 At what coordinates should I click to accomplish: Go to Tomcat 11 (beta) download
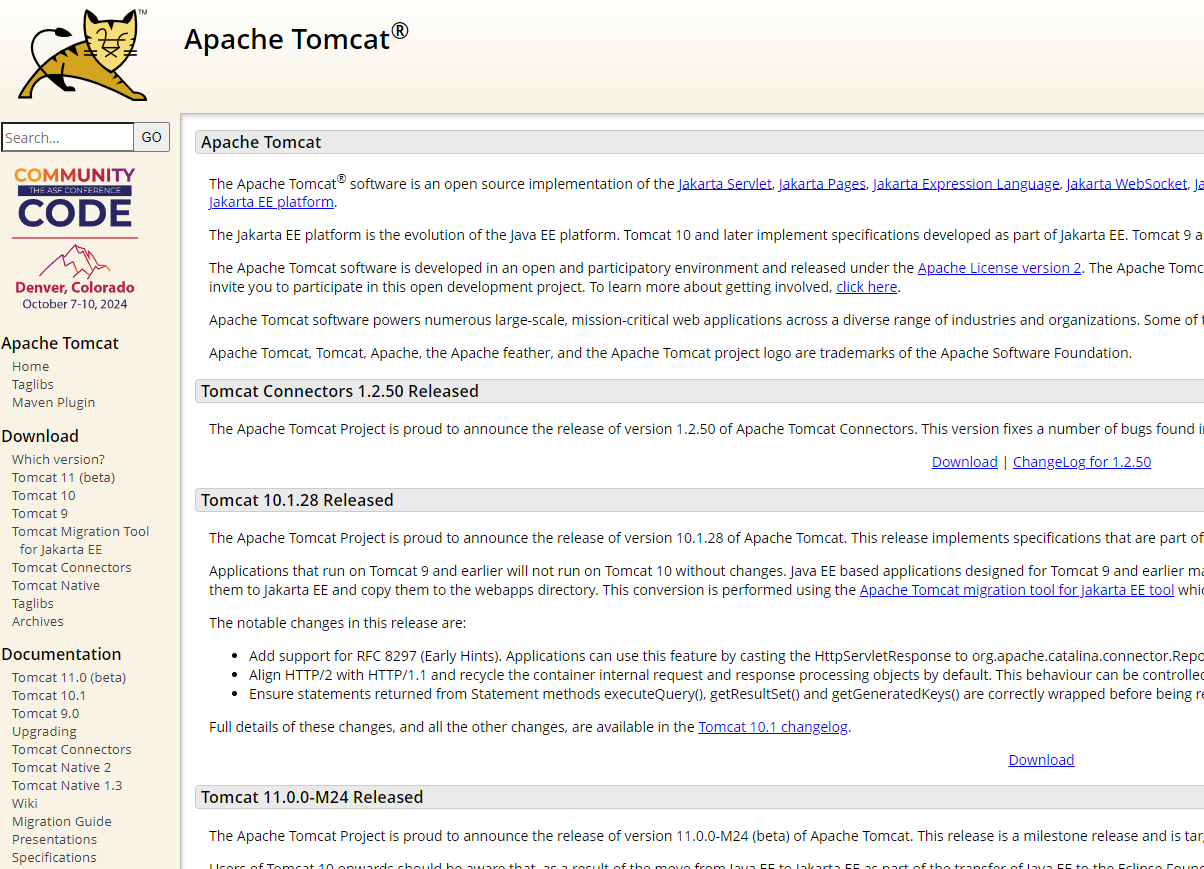[x=63, y=477]
